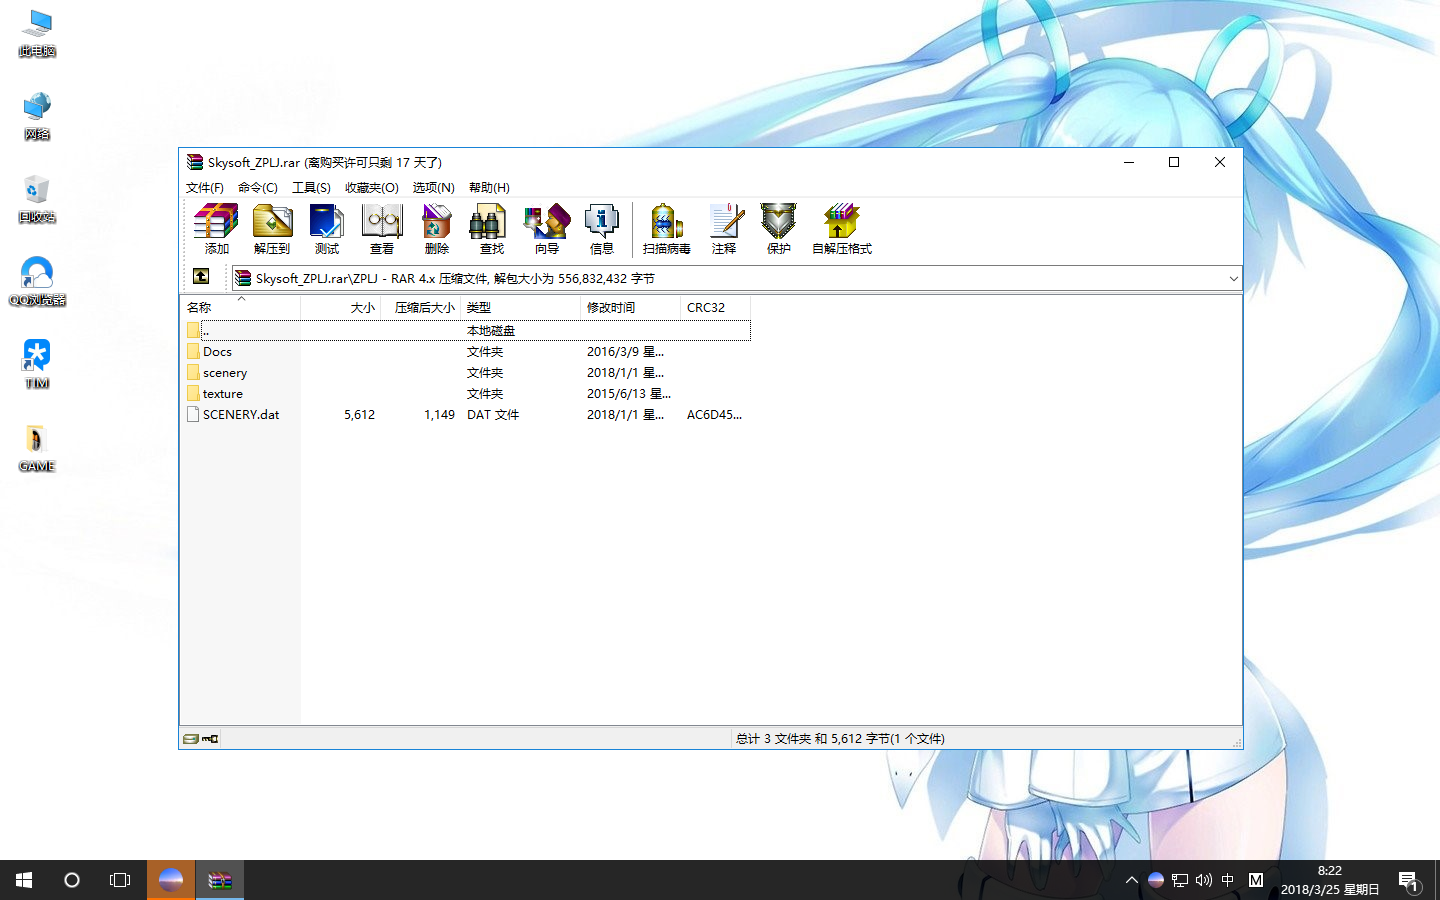This screenshot has width=1440, height=900.
Task: Sort by 压缩后大小 column header
Action: point(421,307)
